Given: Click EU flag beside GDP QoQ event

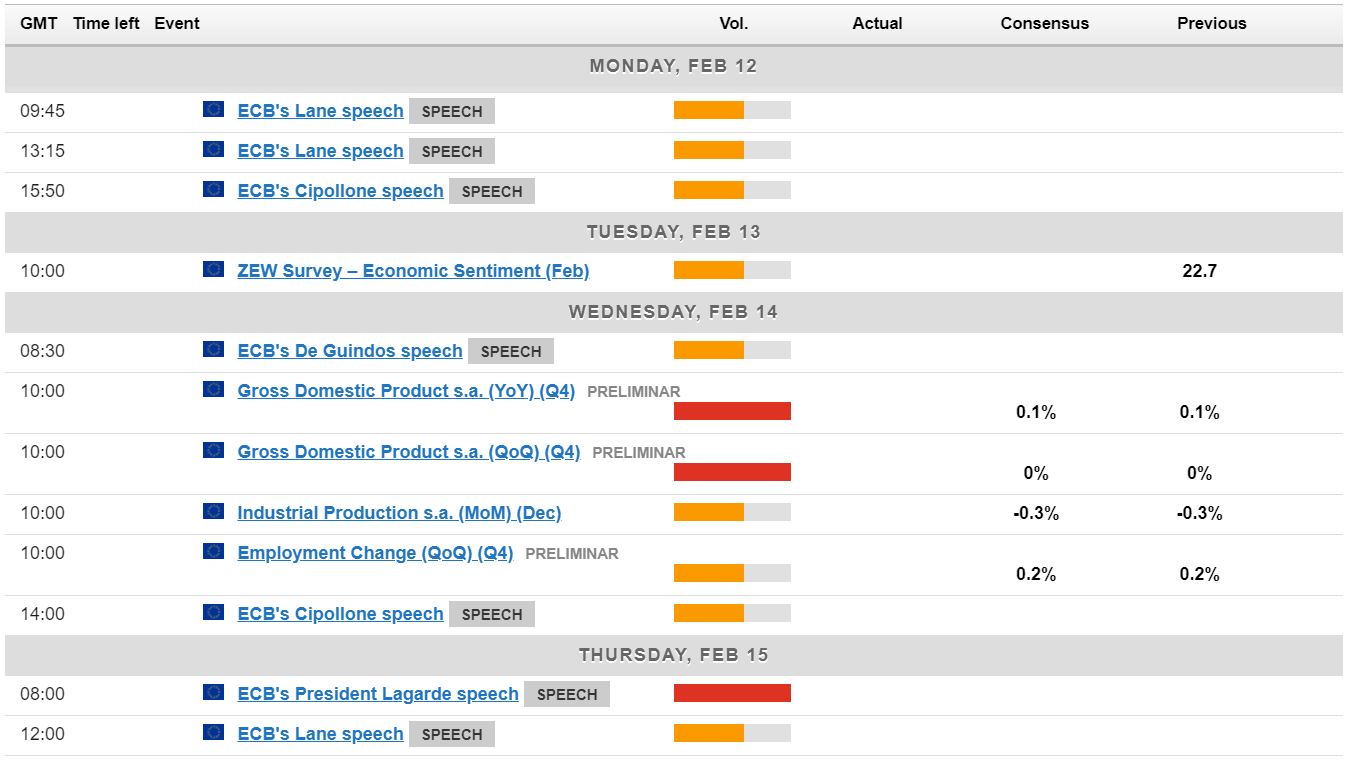Looking at the screenshot, I should click(213, 450).
